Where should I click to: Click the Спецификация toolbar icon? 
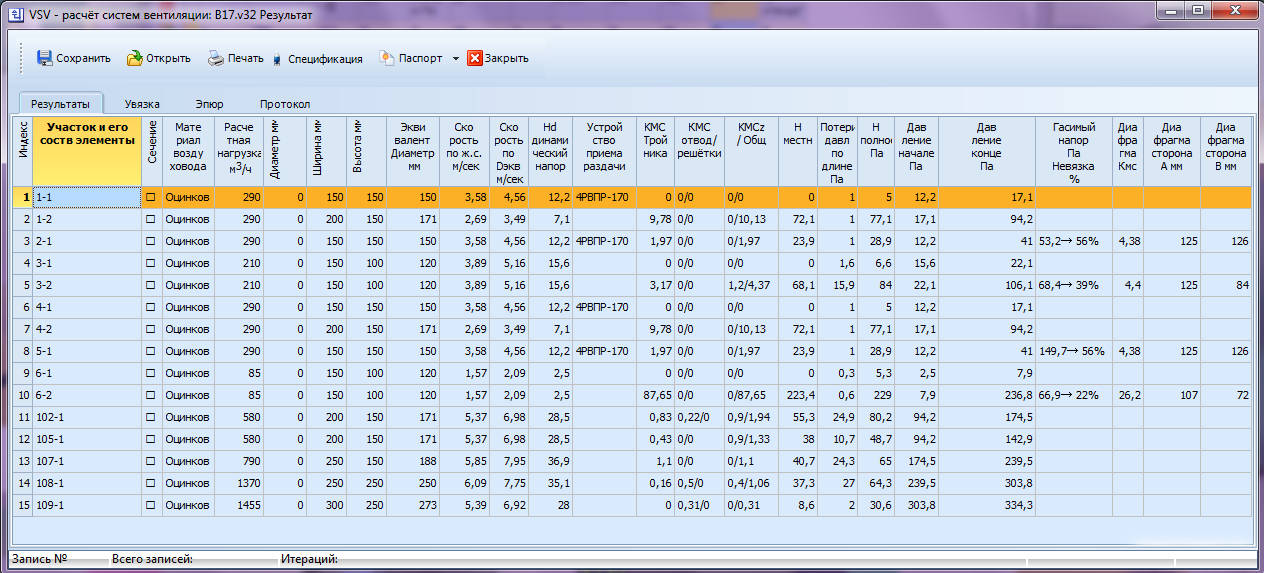point(277,59)
